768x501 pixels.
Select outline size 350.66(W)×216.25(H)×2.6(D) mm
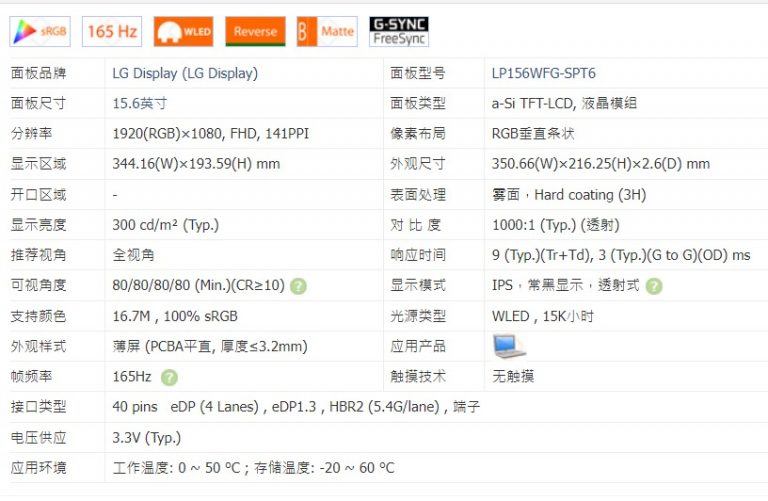click(601, 164)
